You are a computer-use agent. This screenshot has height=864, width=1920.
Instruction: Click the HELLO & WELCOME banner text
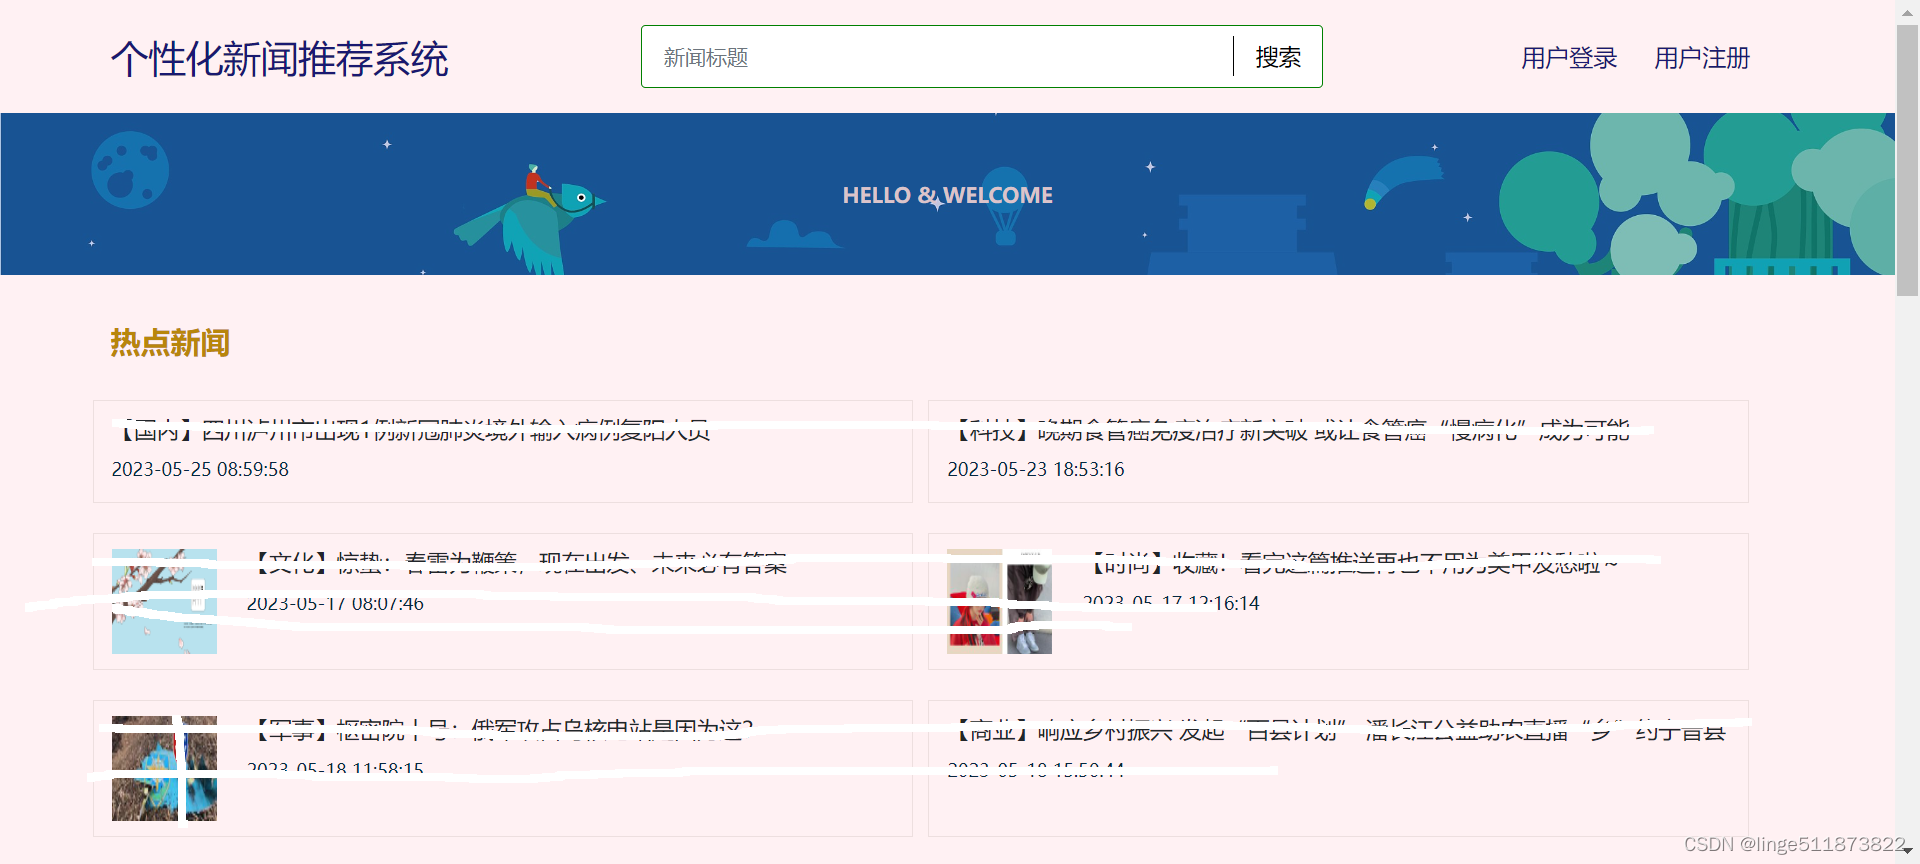click(x=947, y=195)
